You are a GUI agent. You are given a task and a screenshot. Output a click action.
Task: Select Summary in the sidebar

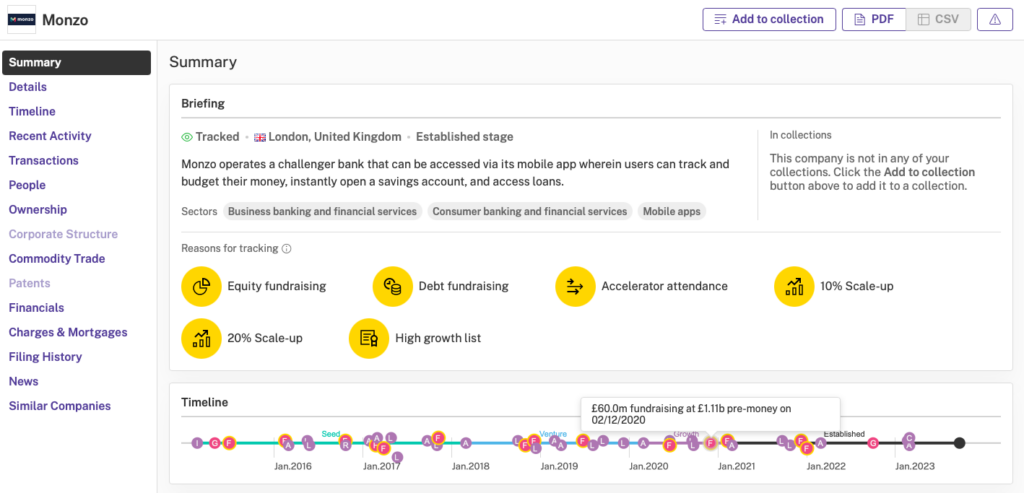click(76, 63)
